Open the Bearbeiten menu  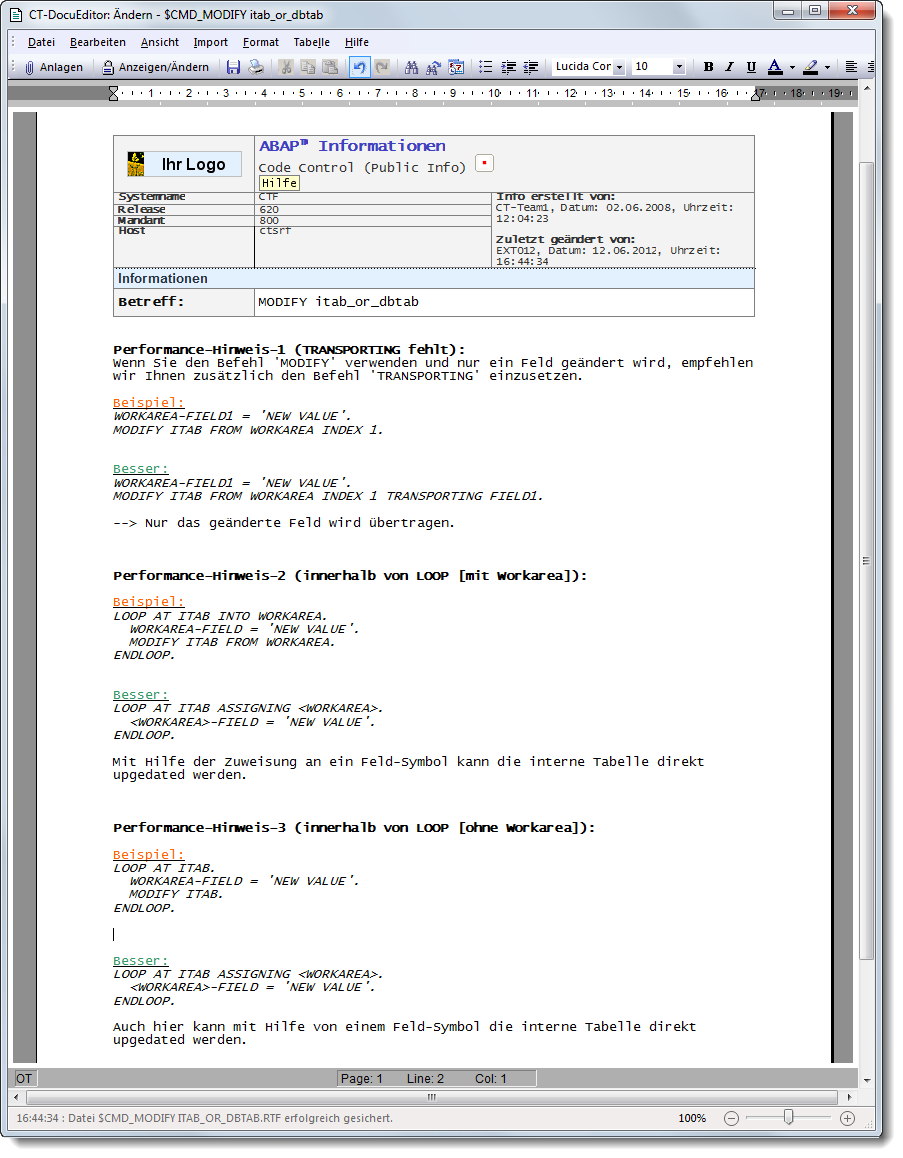coord(98,42)
